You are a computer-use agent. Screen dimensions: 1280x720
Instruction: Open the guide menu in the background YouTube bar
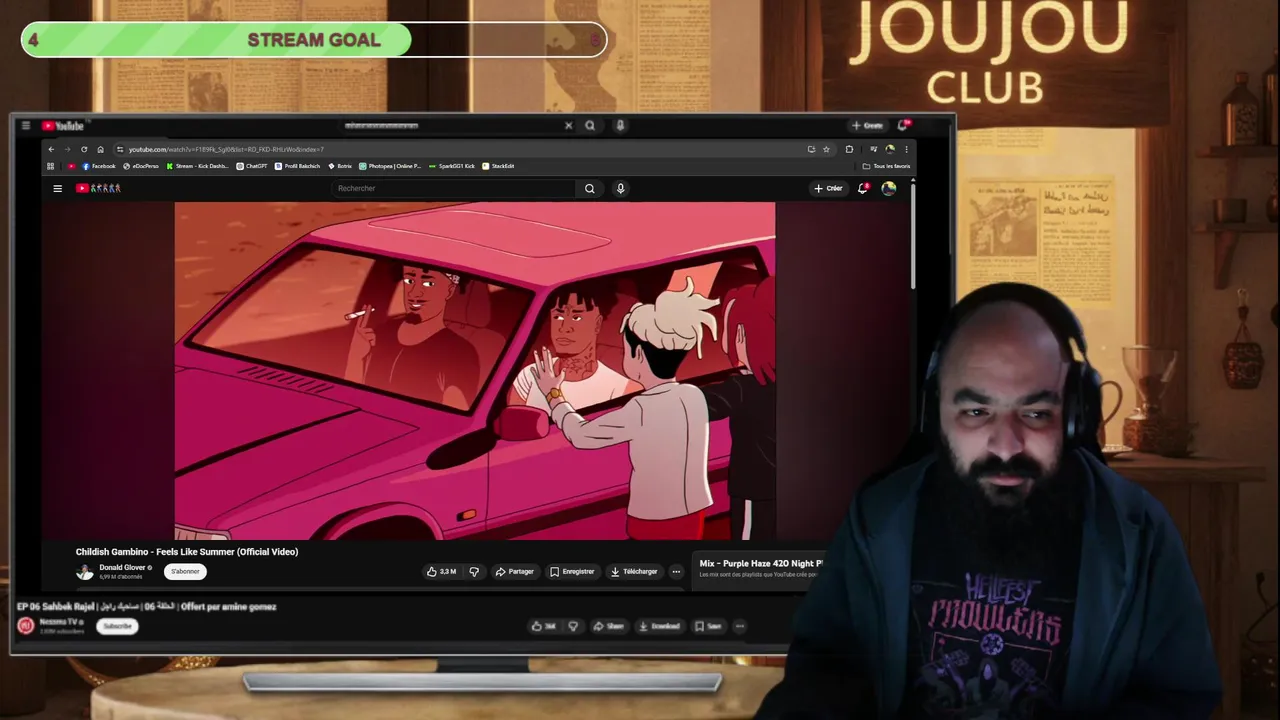coord(25,126)
